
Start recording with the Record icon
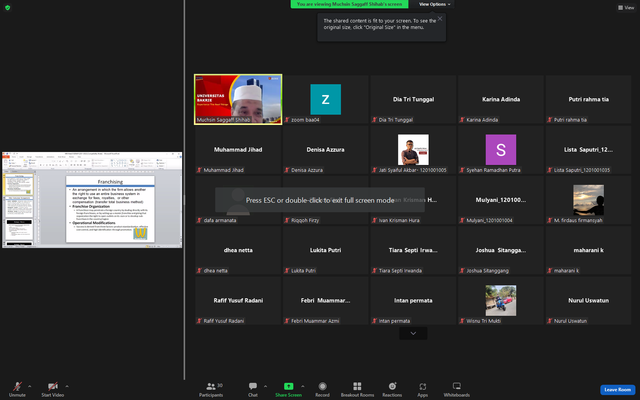pos(322,389)
